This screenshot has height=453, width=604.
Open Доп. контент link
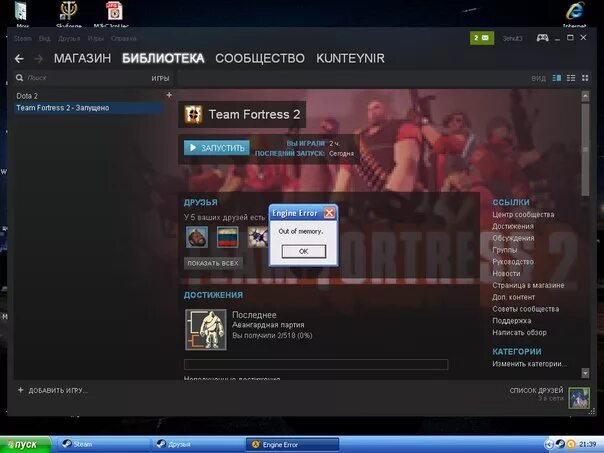513,297
